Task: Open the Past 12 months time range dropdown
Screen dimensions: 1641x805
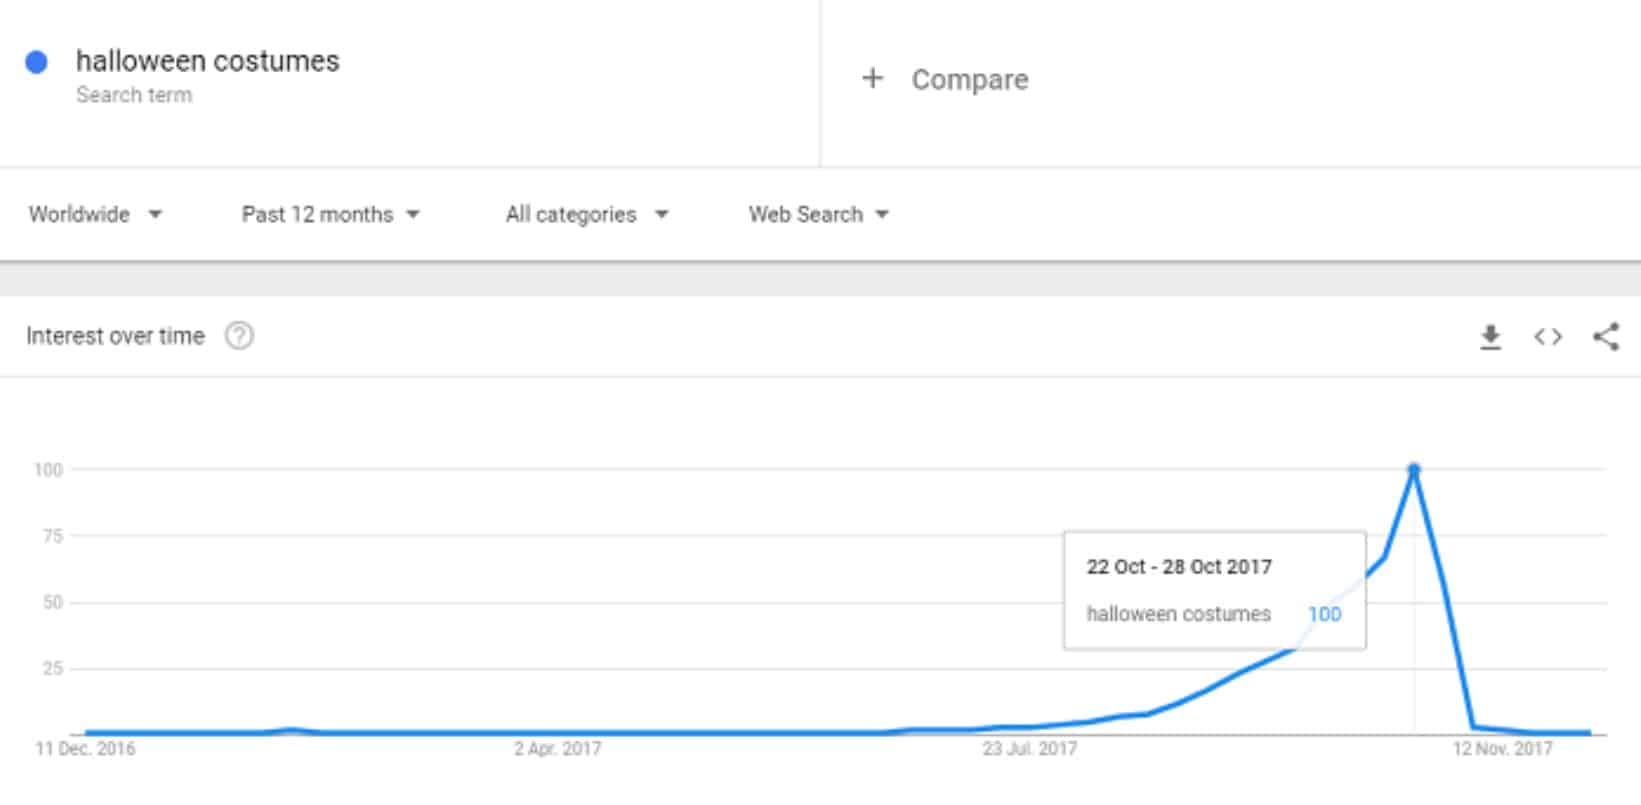Action: [331, 214]
